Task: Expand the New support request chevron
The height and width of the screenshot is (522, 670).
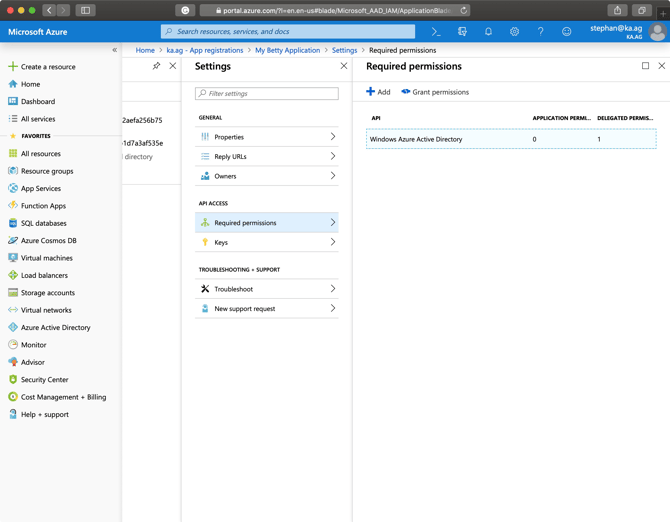Action: (332, 308)
